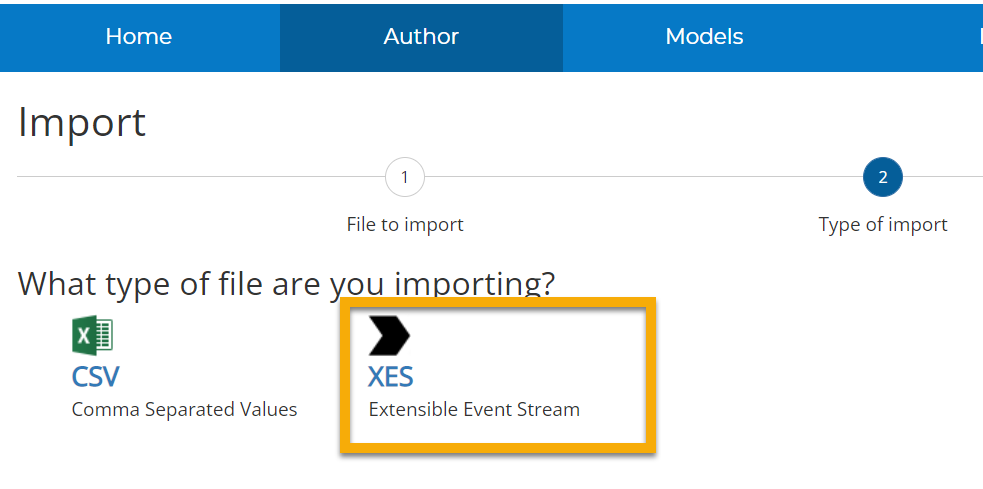Open the Home tab

139,37
